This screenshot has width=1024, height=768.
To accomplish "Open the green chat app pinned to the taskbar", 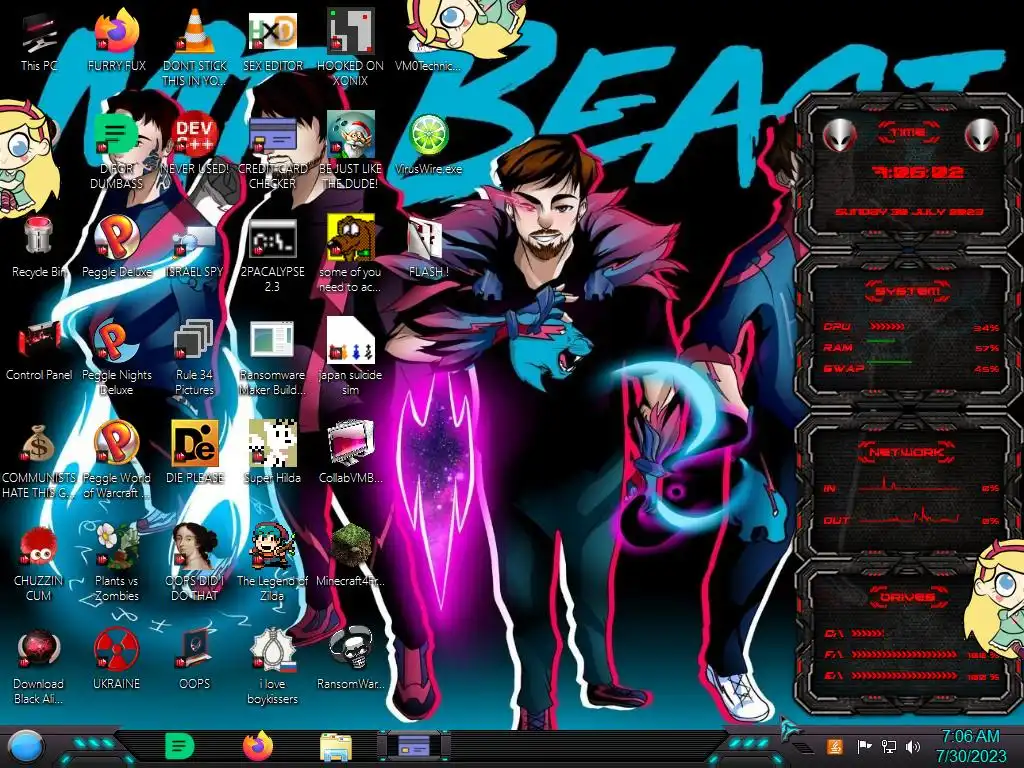I will 180,746.
